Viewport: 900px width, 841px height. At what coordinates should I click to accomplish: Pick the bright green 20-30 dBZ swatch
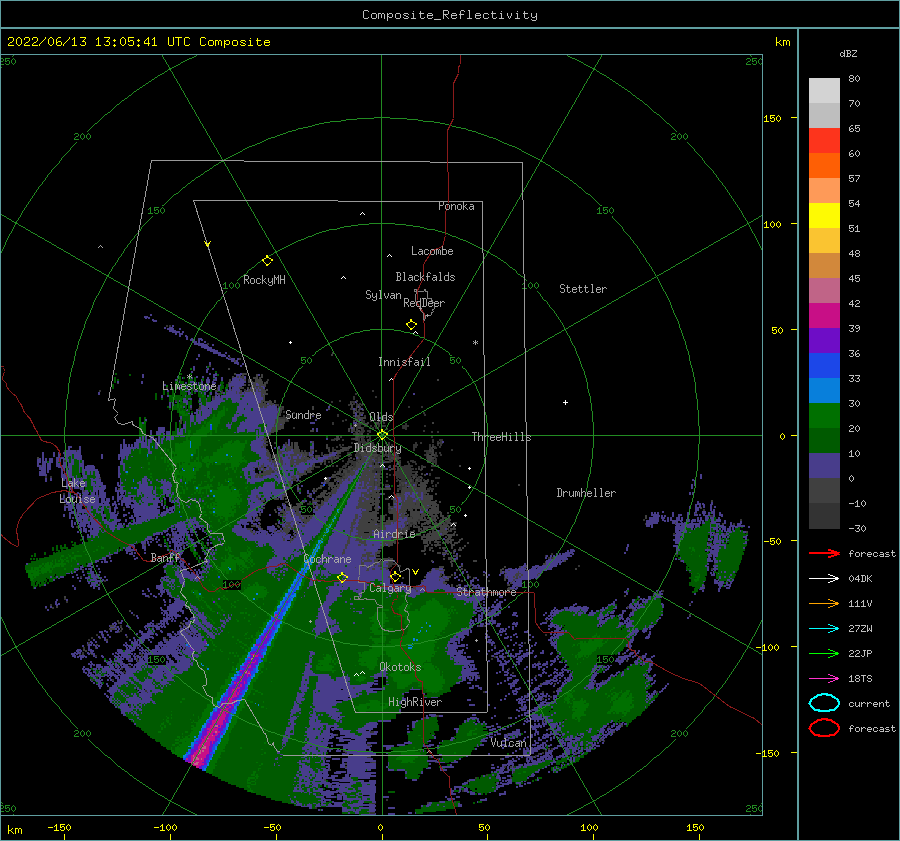[x=824, y=416]
